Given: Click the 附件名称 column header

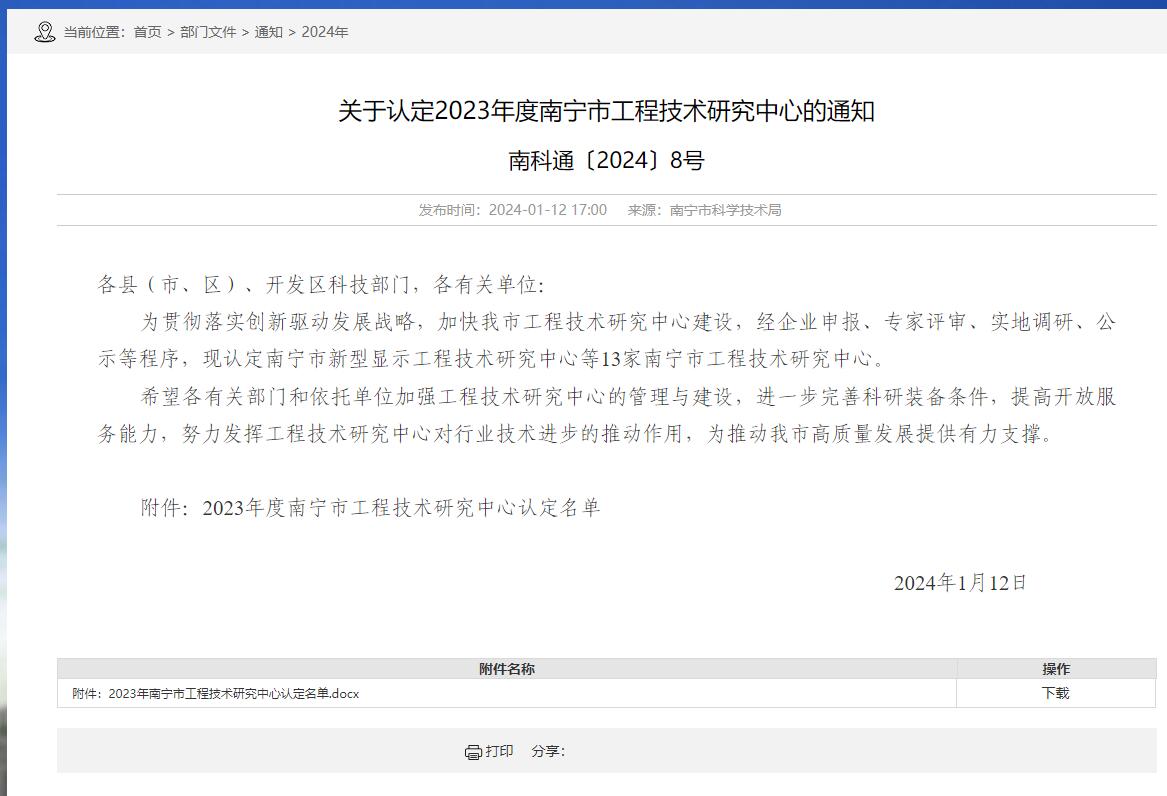Looking at the screenshot, I should coord(507,669).
